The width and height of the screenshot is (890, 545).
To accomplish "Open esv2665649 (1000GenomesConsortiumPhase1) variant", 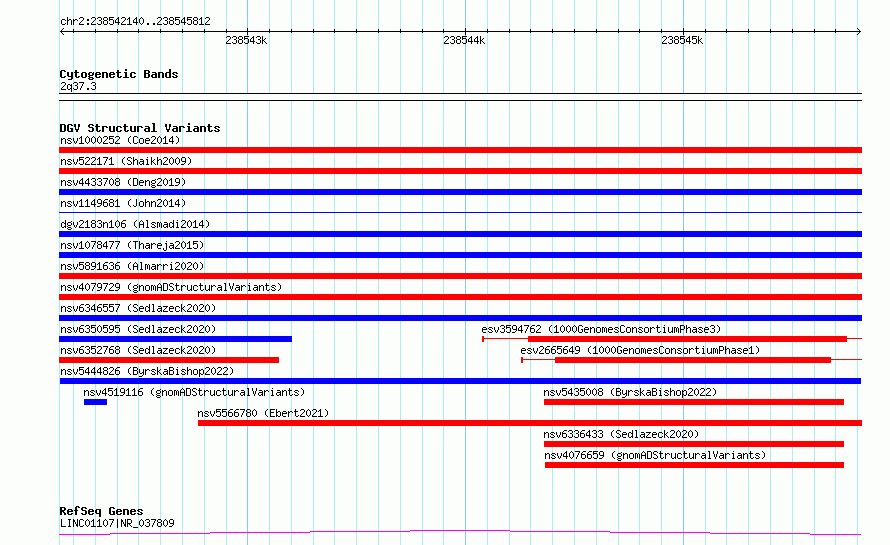I will point(640,350).
